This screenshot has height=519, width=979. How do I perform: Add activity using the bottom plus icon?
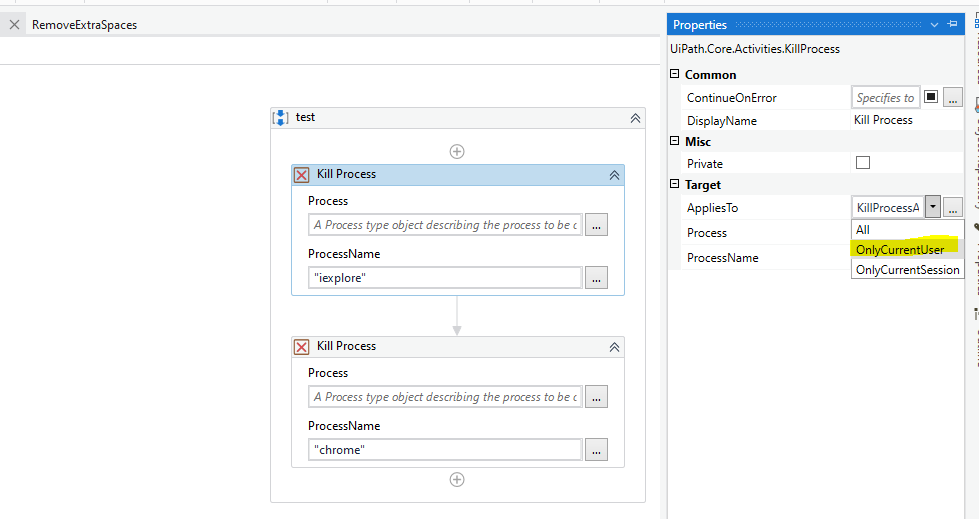457,479
